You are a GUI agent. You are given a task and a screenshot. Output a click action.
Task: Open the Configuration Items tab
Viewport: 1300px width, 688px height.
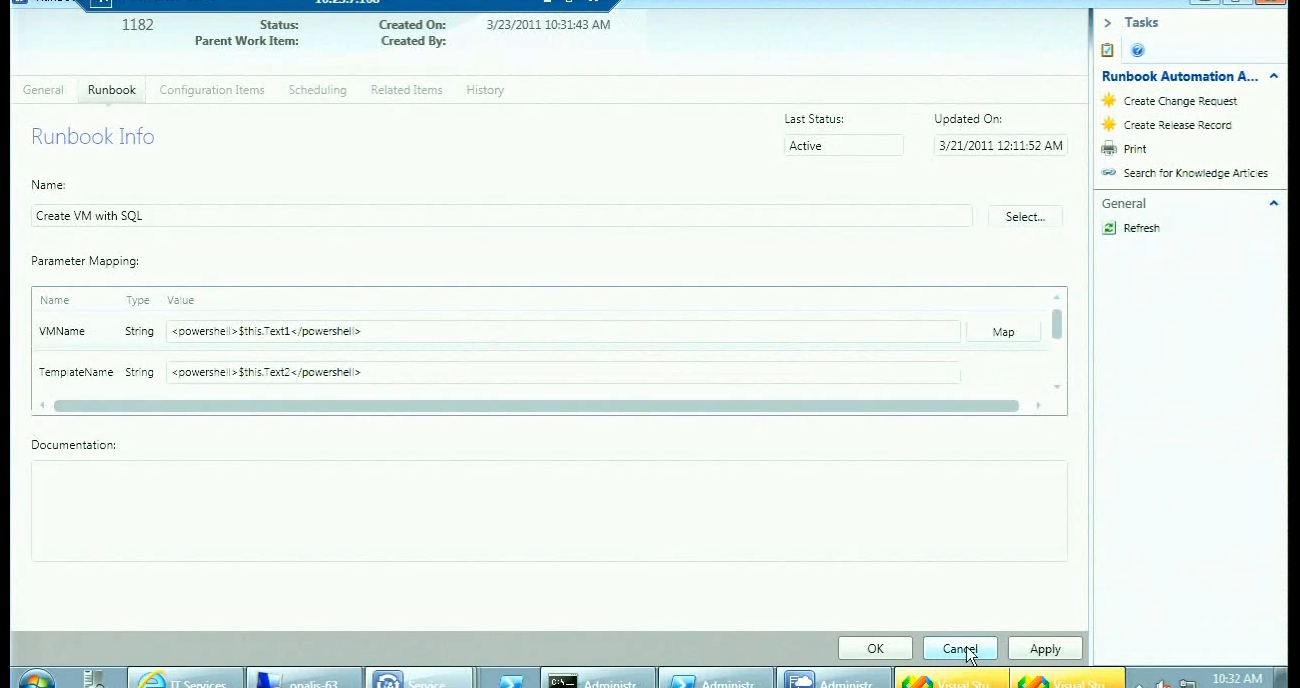point(212,90)
